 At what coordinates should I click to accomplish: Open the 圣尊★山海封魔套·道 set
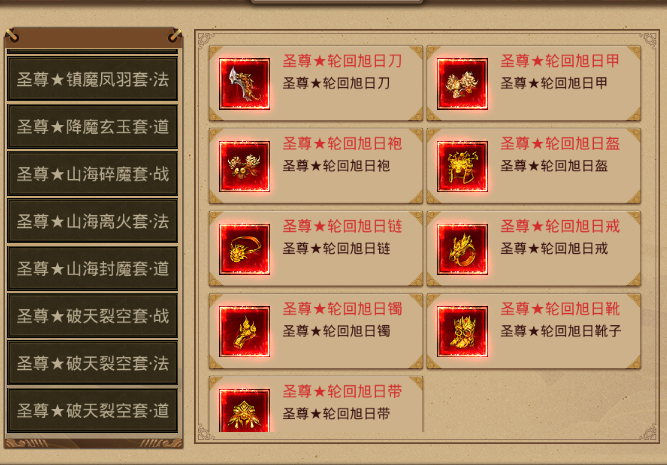(x=93, y=268)
